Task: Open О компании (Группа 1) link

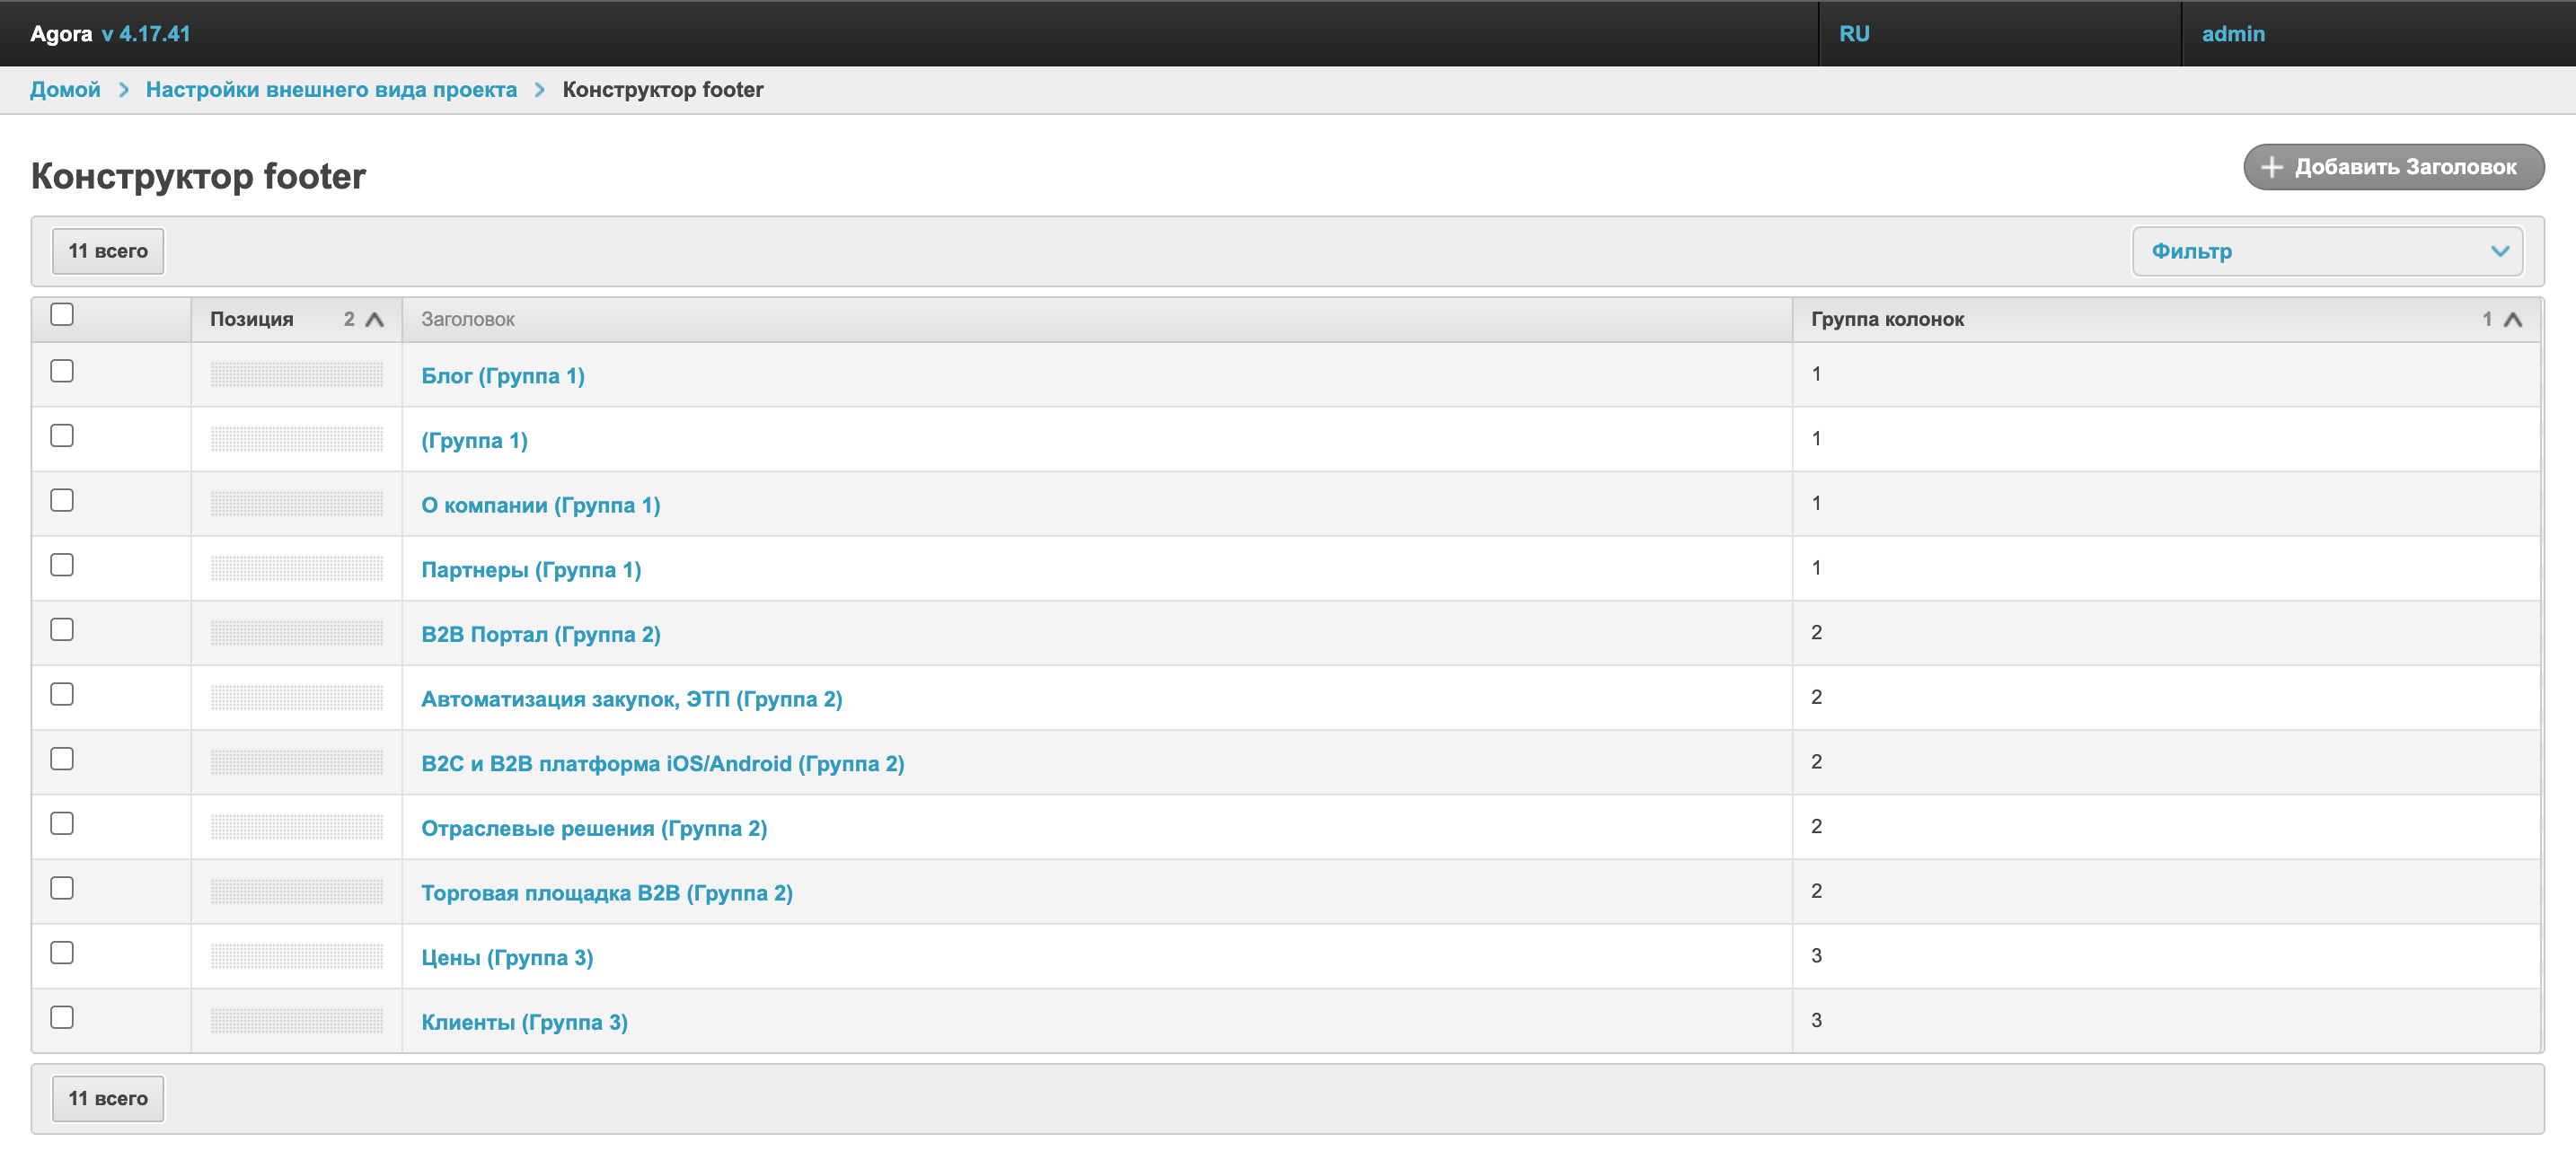Action: point(540,505)
